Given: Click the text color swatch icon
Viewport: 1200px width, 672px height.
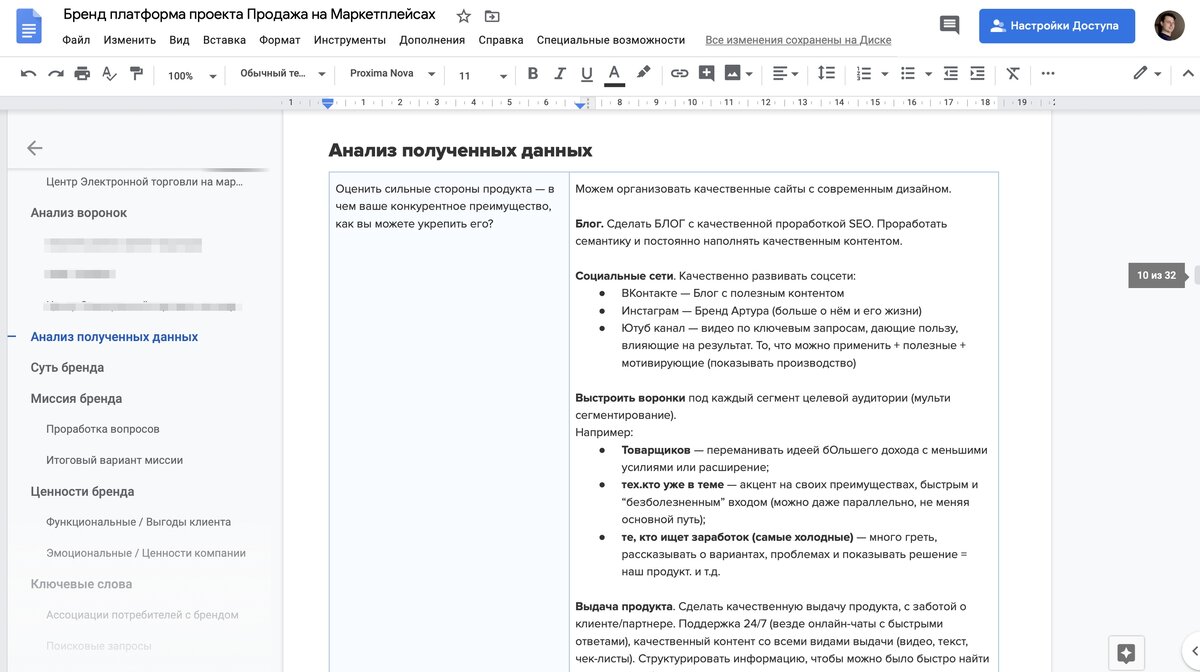Looking at the screenshot, I should 613,73.
